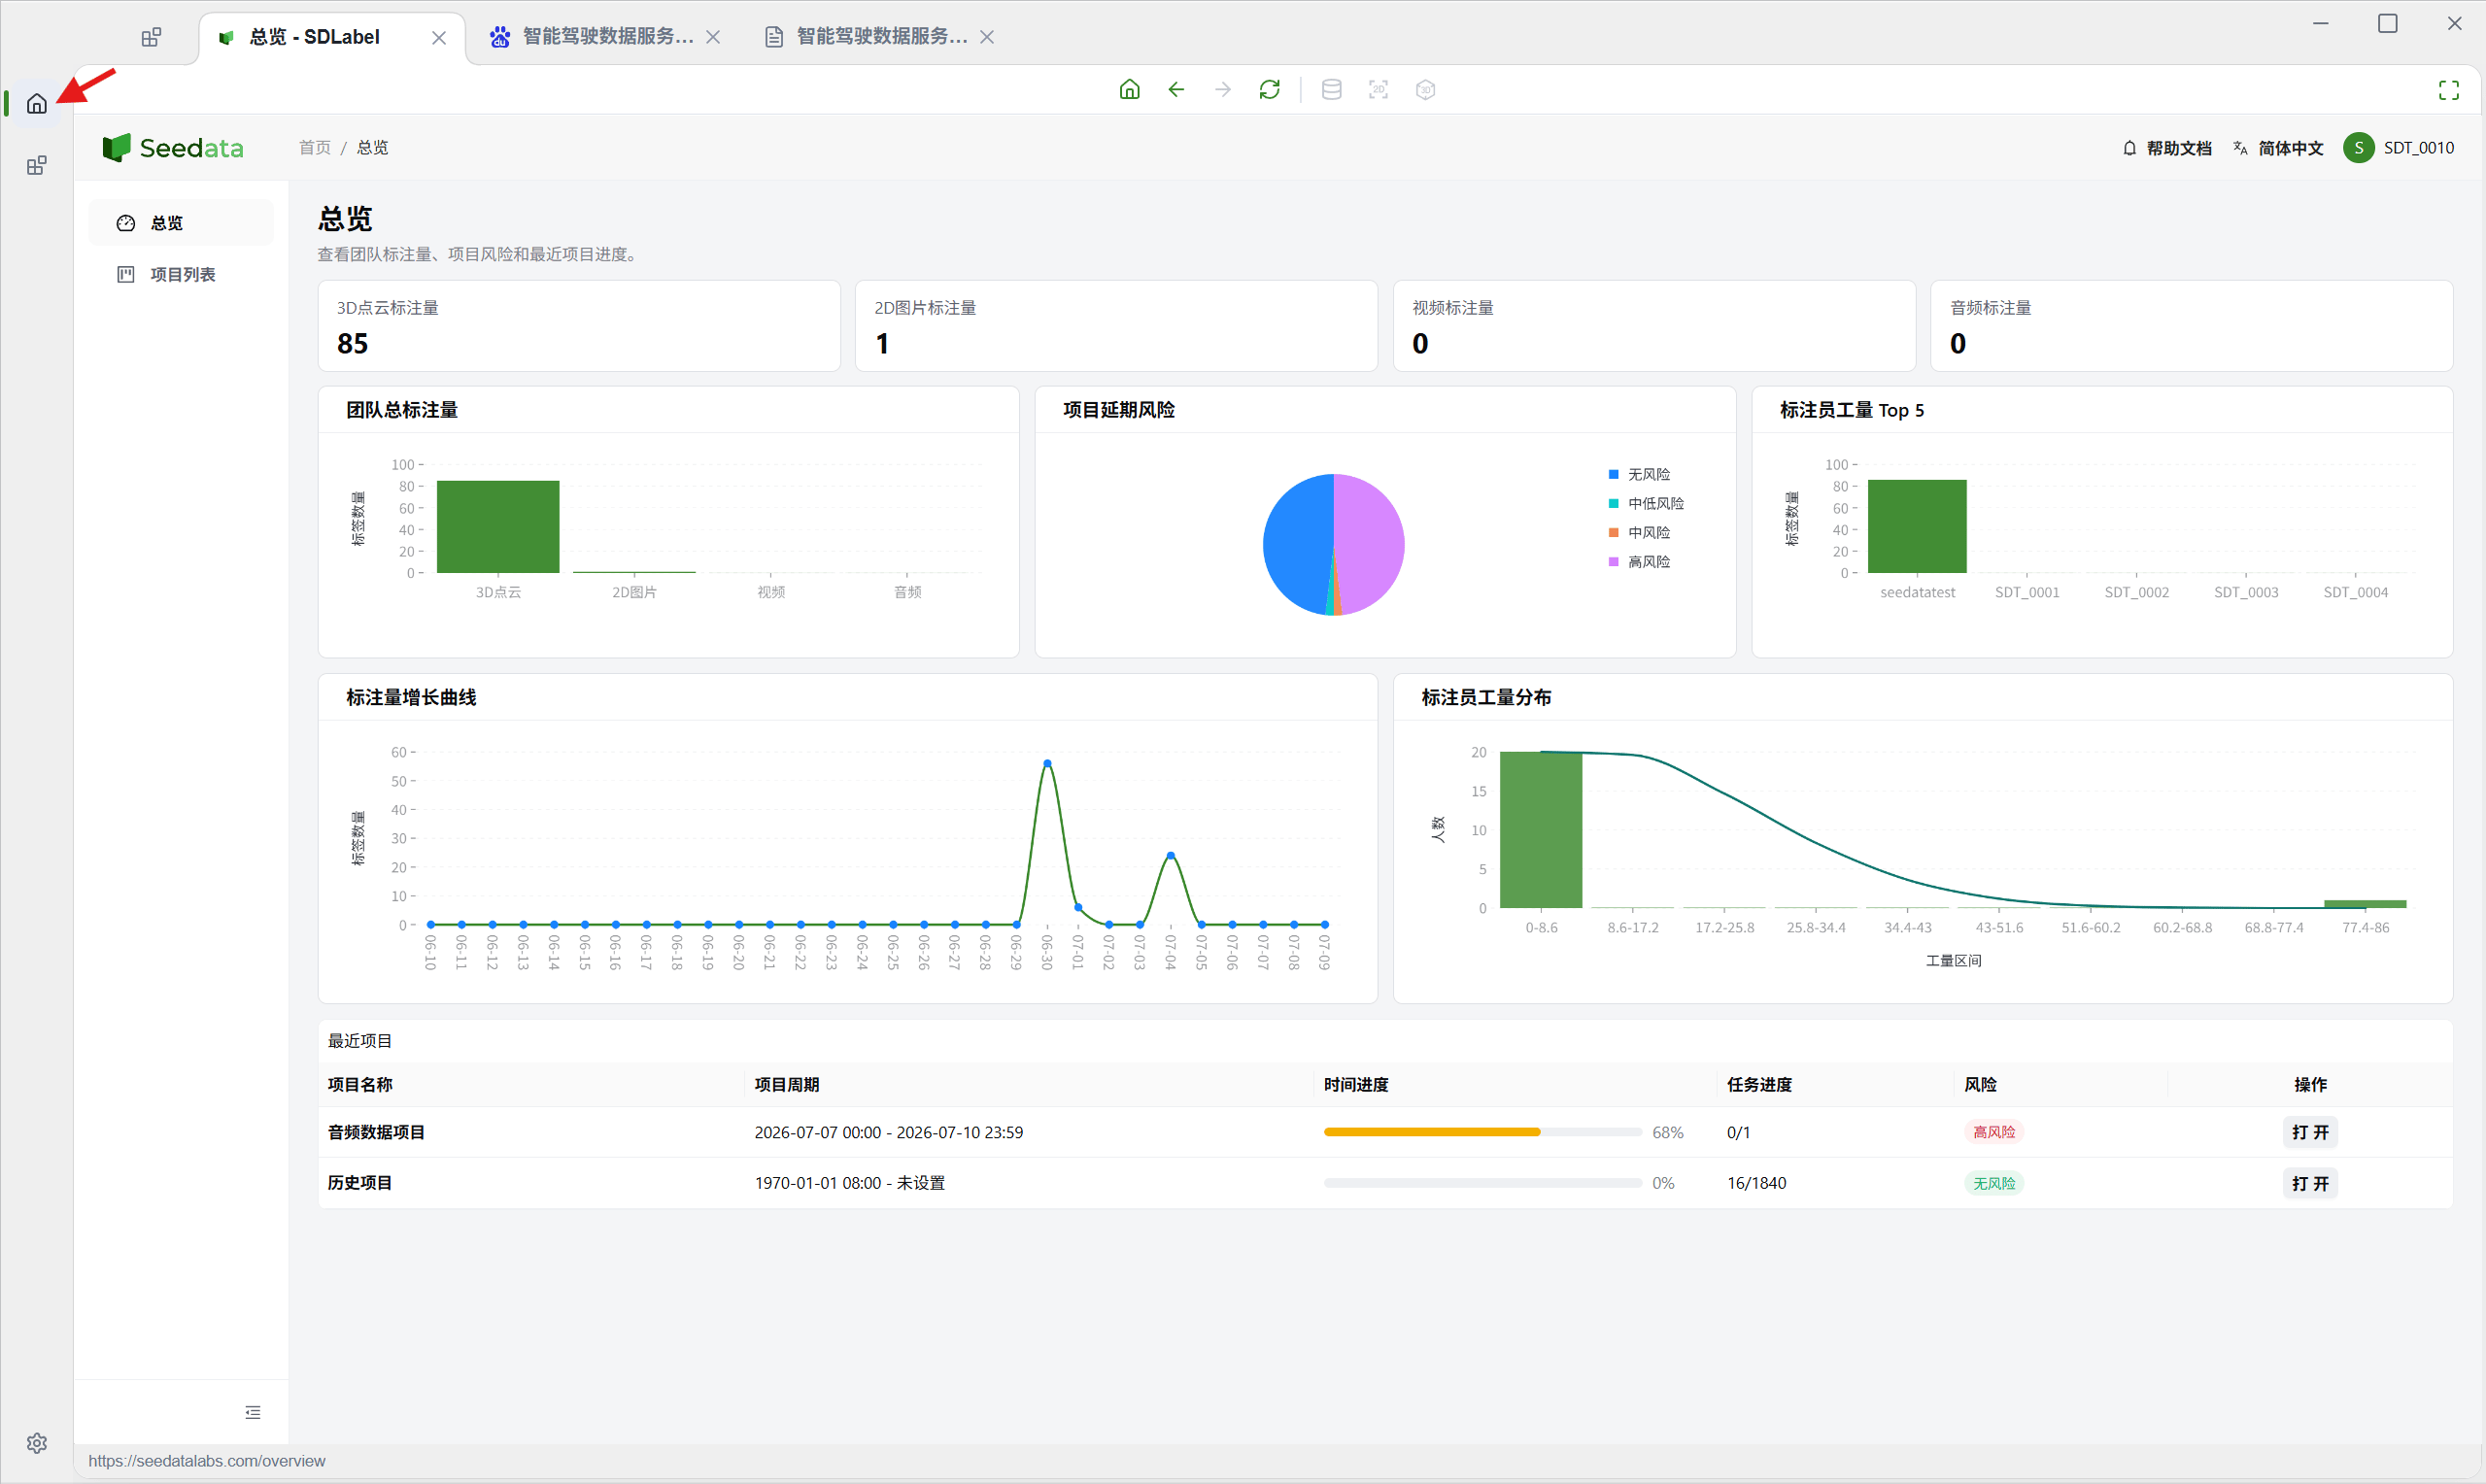Enter fullscreen with the expand icon
Screen dimensions: 2486x1484
2448,90
